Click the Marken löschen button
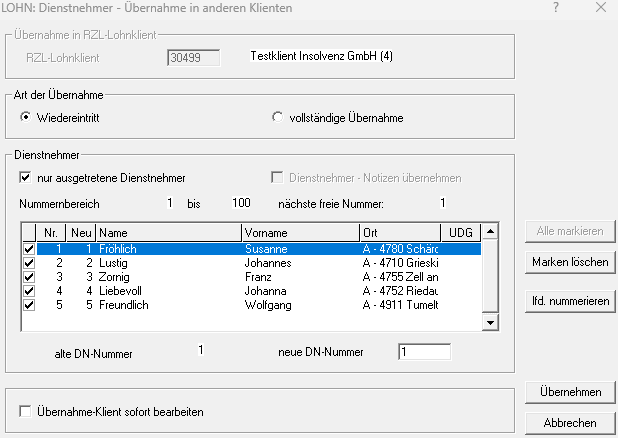 (x=570, y=263)
